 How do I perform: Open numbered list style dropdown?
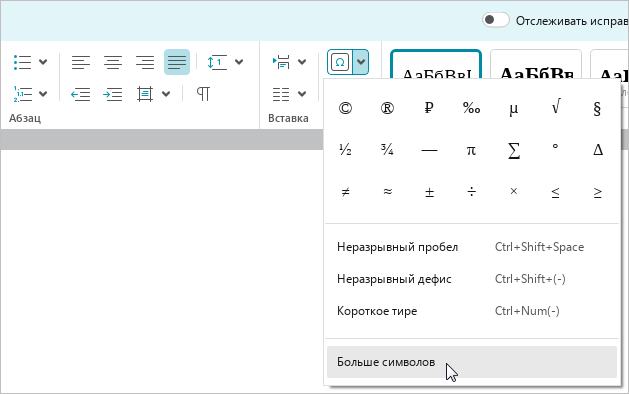(x=43, y=94)
